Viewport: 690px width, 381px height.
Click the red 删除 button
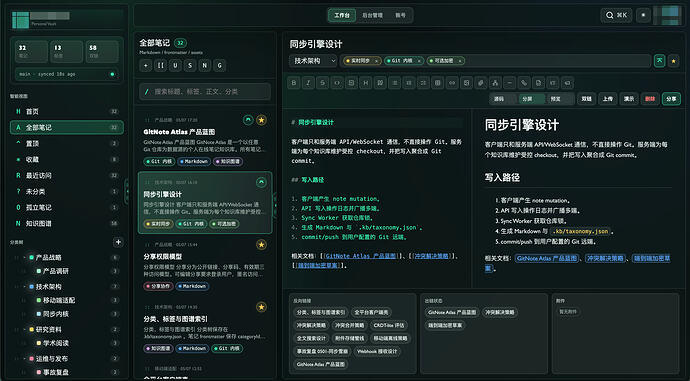point(650,99)
